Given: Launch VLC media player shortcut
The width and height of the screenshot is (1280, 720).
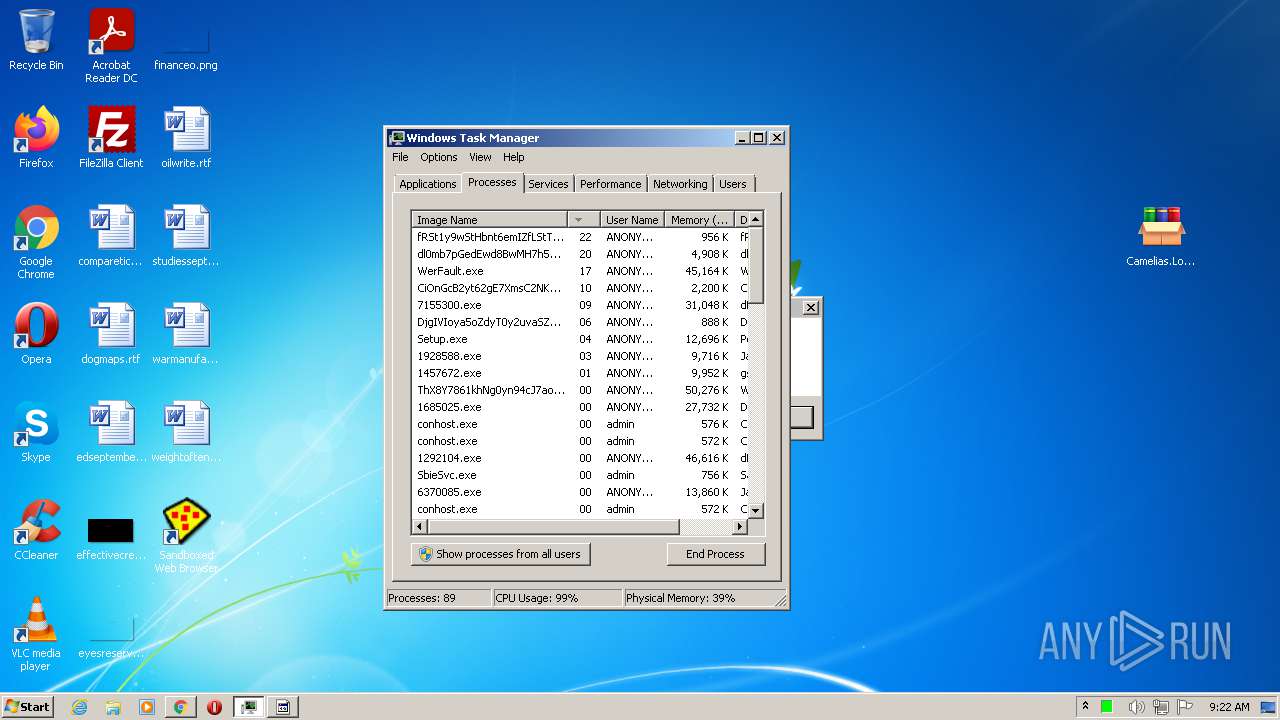Looking at the screenshot, I should click(36, 634).
